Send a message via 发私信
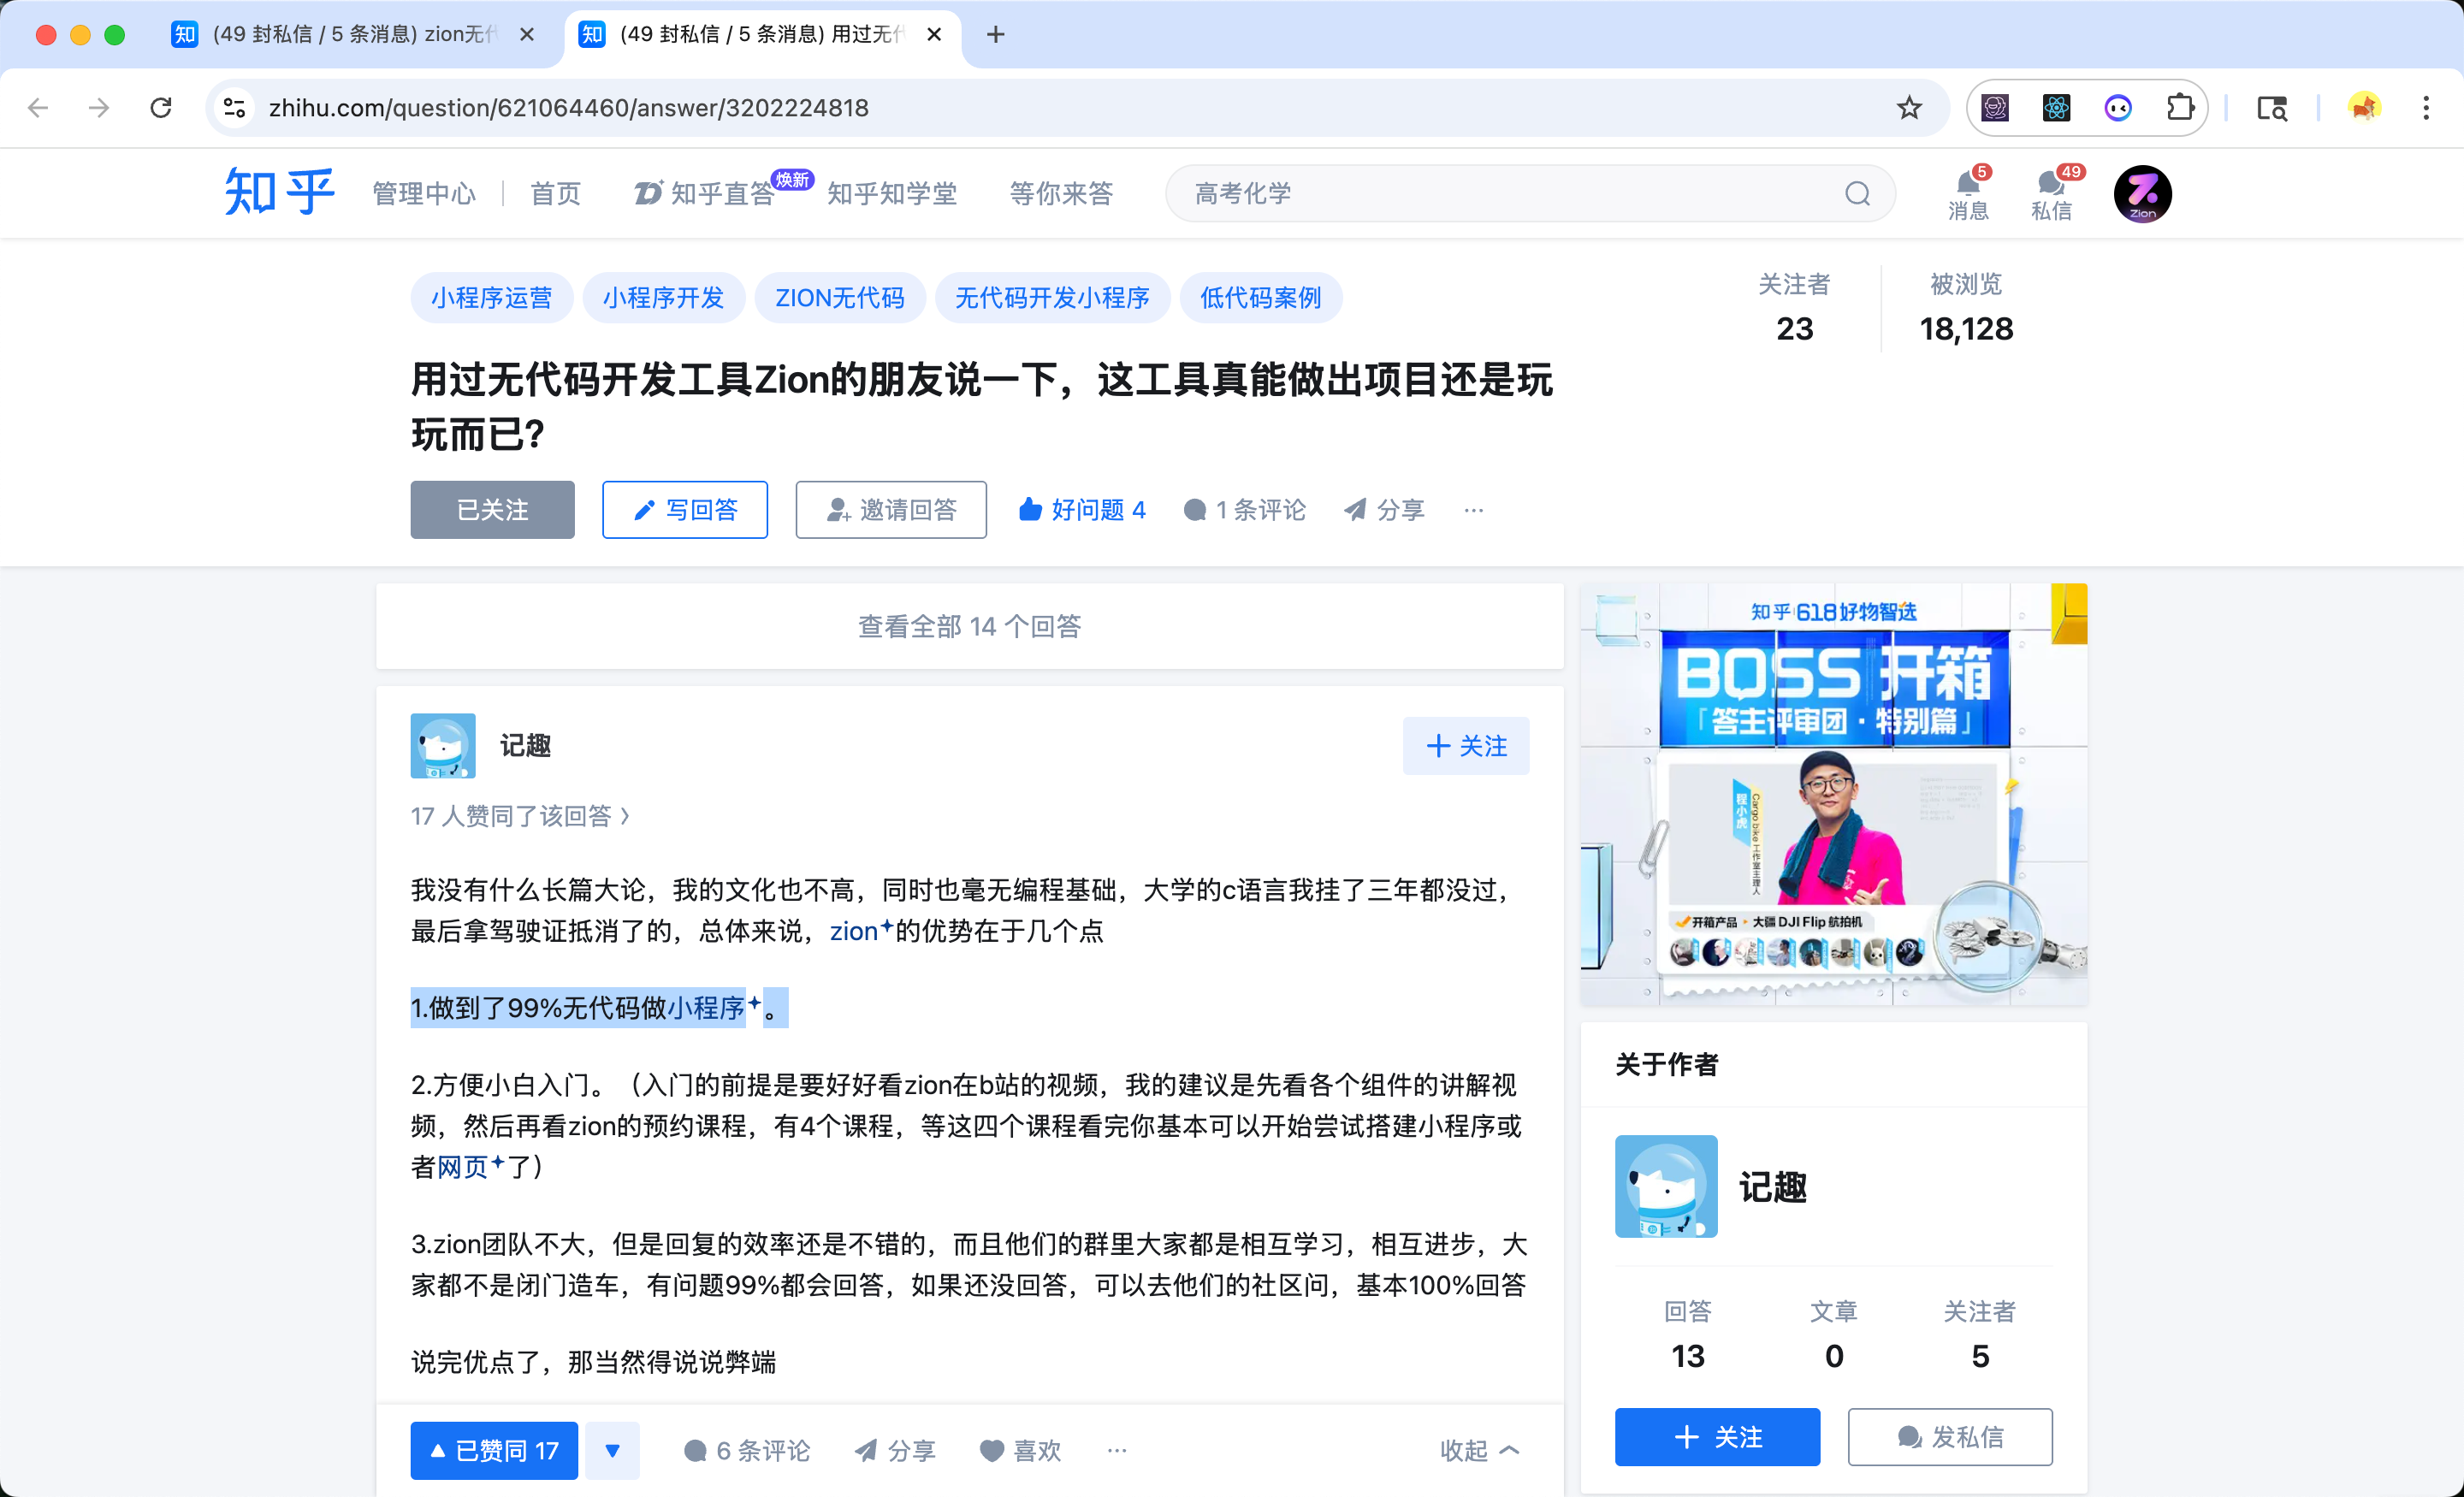This screenshot has width=2464, height=1497. click(x=1950, y=1437)
